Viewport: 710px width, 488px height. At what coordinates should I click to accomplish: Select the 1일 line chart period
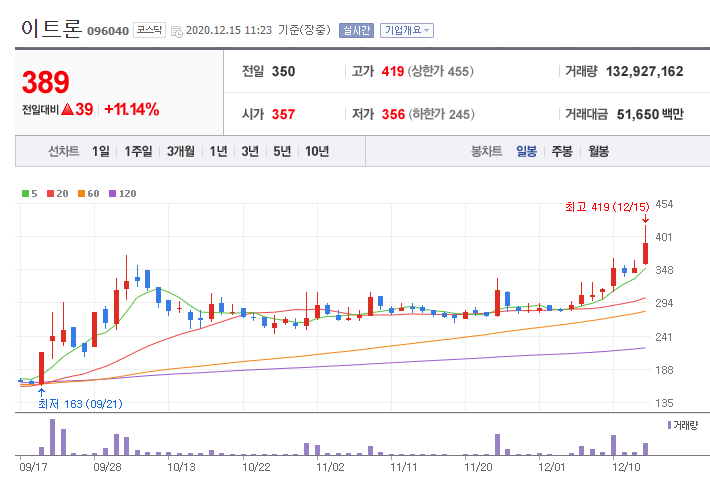100,151
